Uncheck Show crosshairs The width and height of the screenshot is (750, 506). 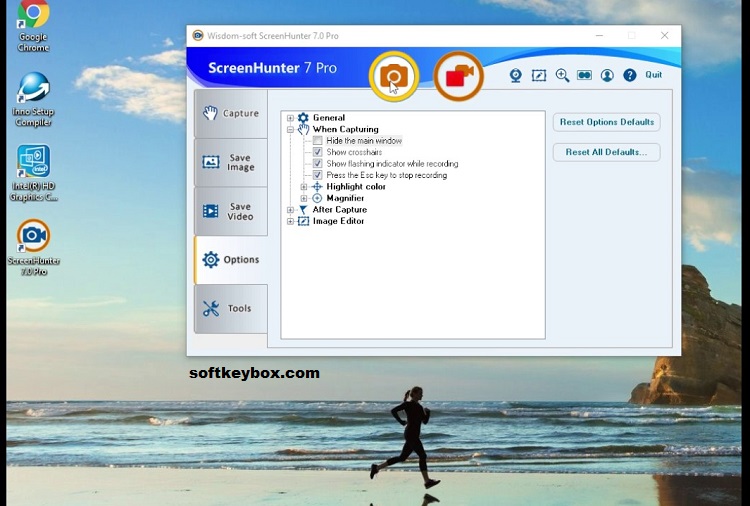(x=318, y=152)
